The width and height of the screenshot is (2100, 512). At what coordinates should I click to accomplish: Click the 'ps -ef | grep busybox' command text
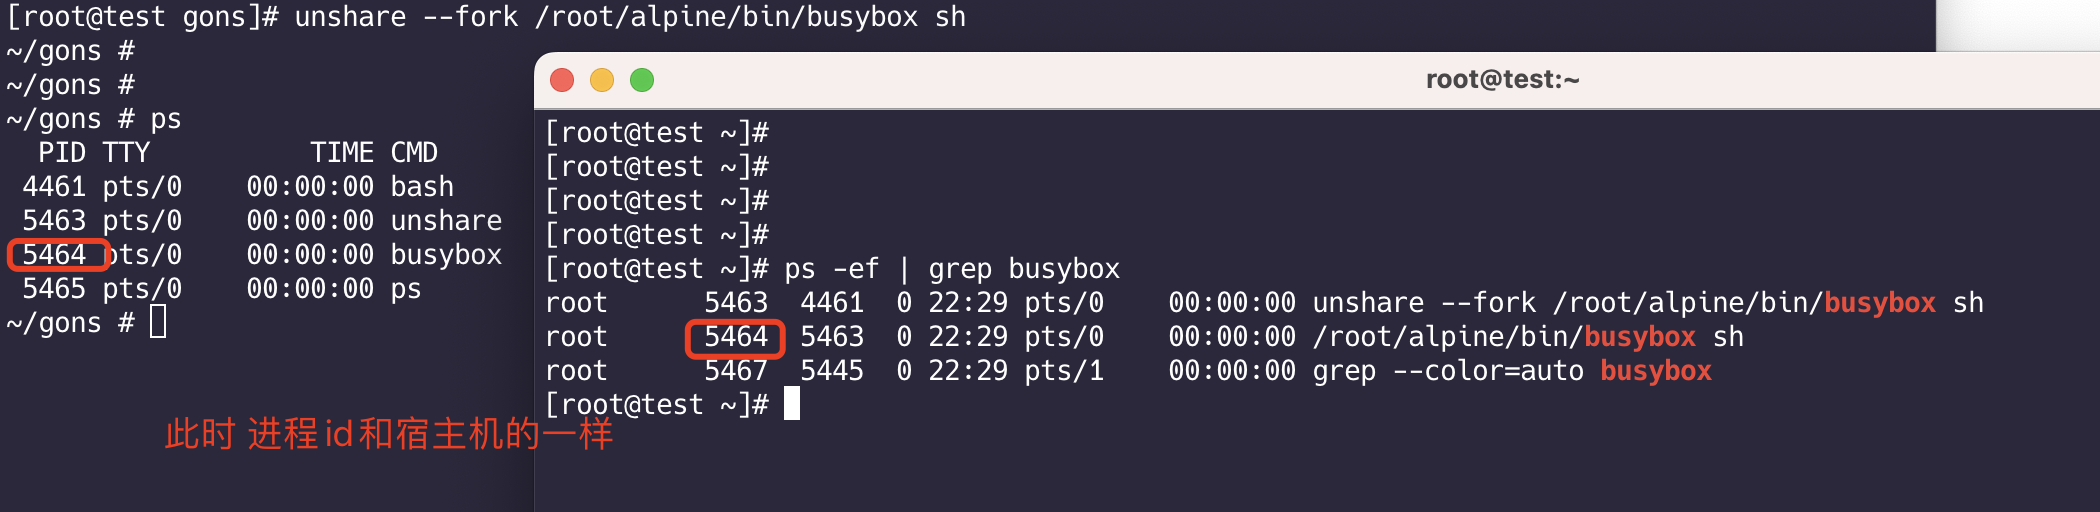[x=952, y=269]
